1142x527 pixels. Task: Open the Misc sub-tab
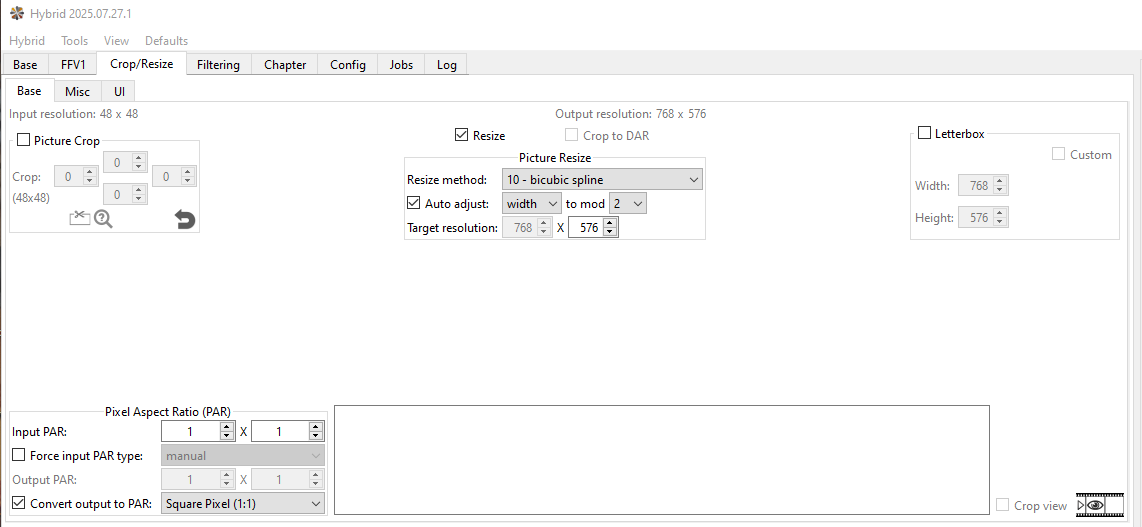tap(77, 91)
